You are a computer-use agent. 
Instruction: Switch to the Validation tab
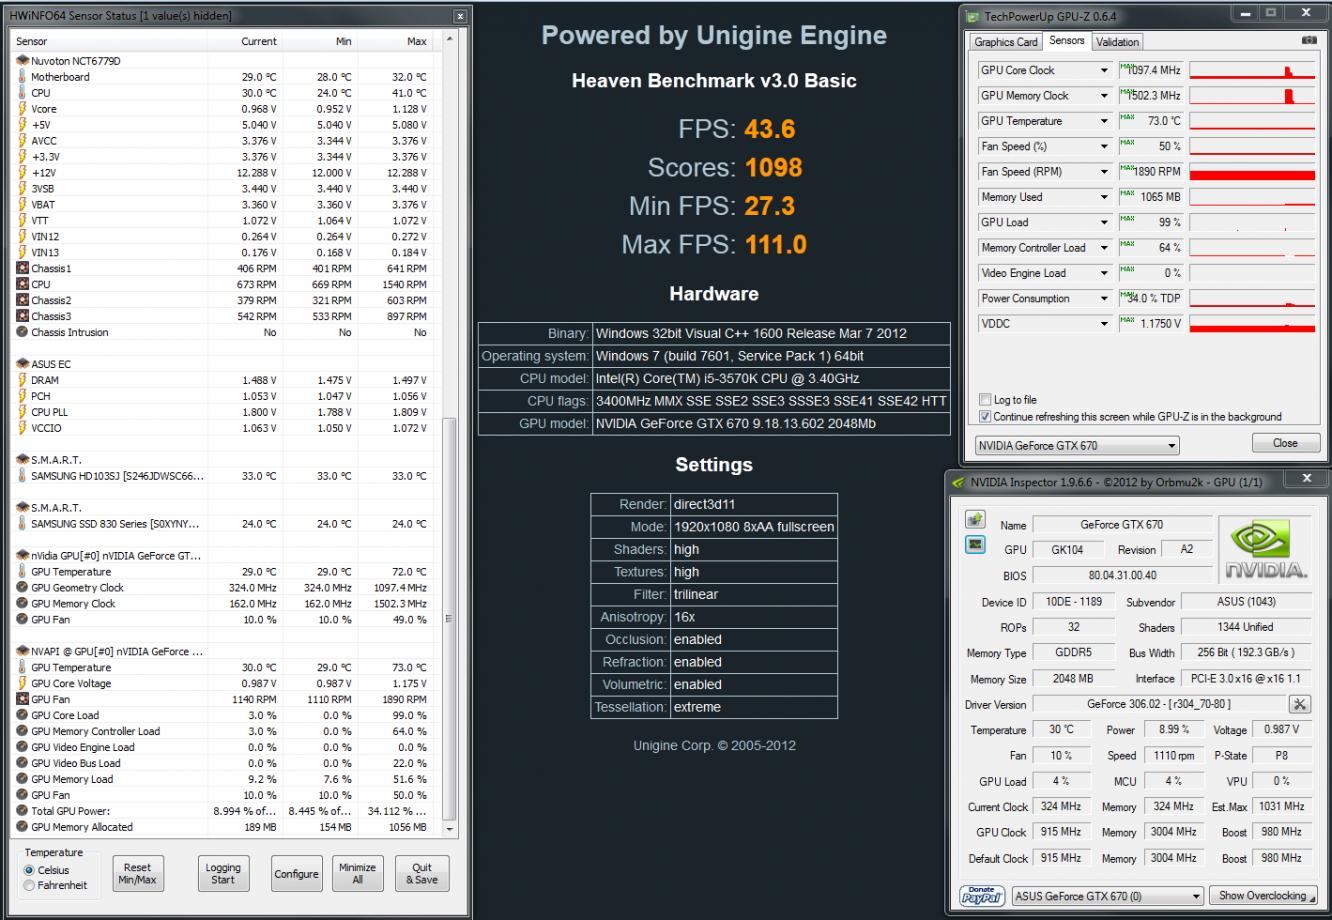pos(1117,42)
